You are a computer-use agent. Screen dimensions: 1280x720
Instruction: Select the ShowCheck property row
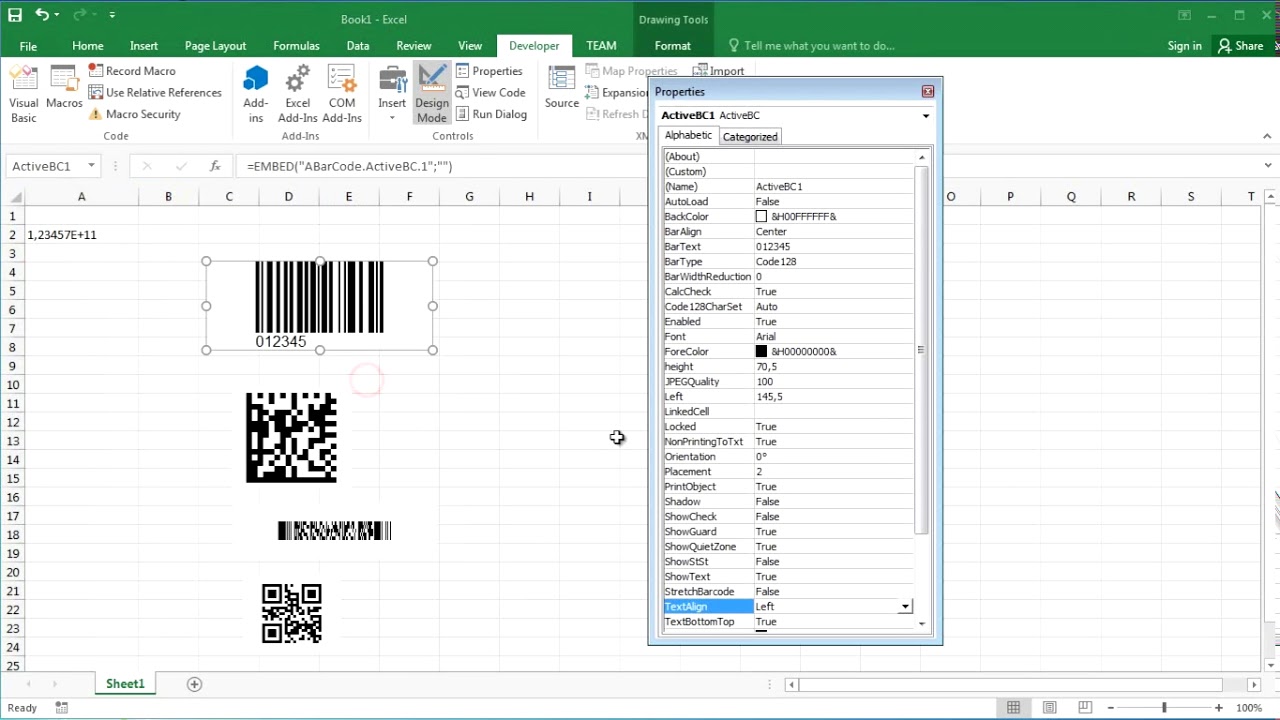pyautogui.click(x=788, y=516)
